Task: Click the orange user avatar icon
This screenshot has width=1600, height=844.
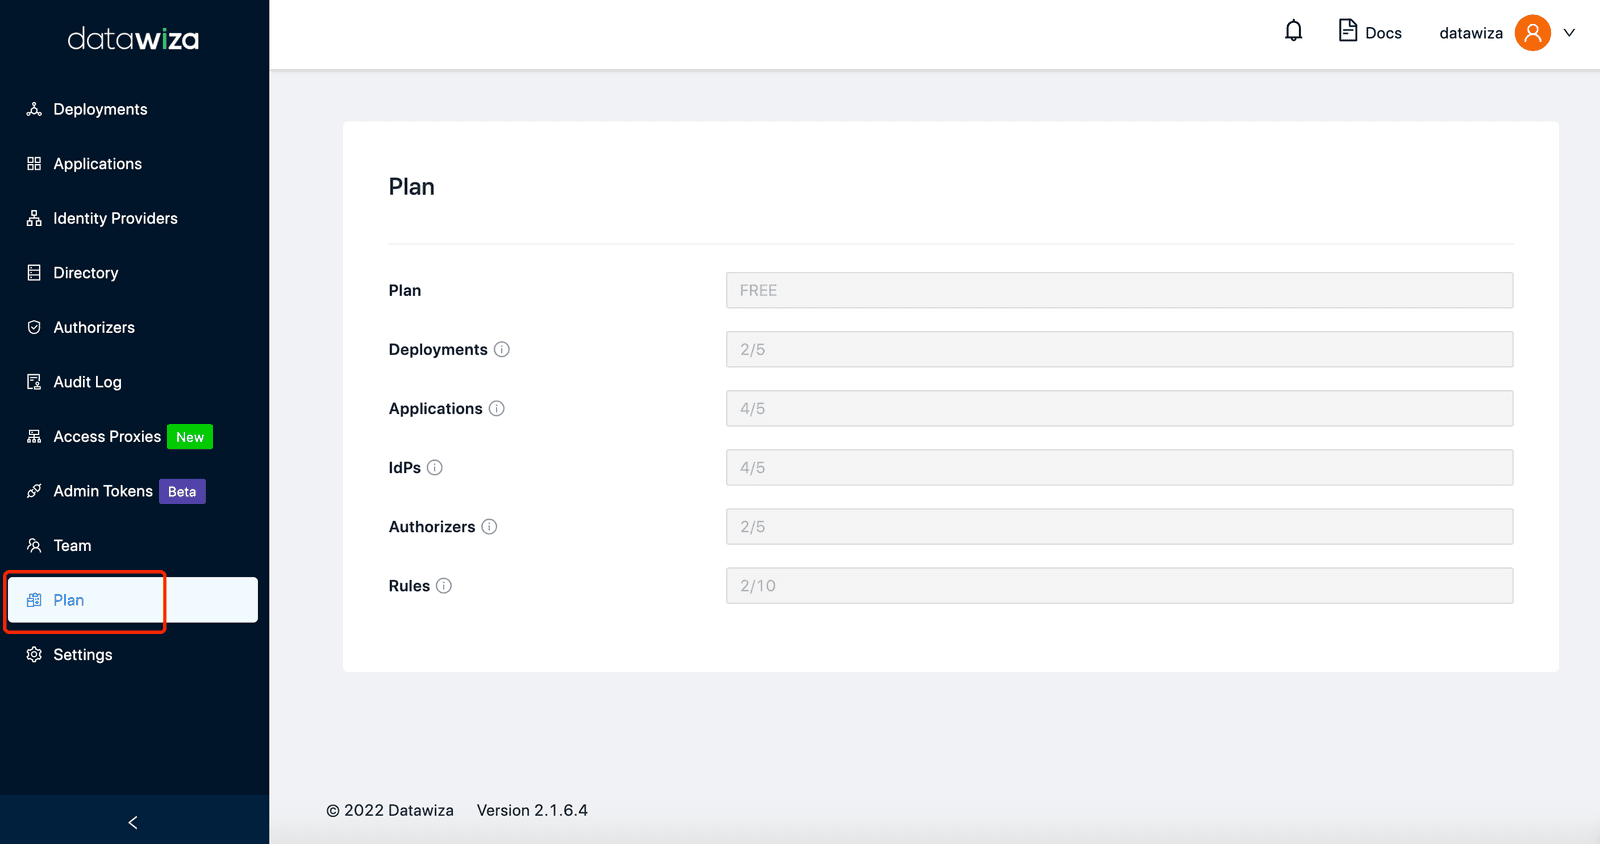Action: 1532,32
